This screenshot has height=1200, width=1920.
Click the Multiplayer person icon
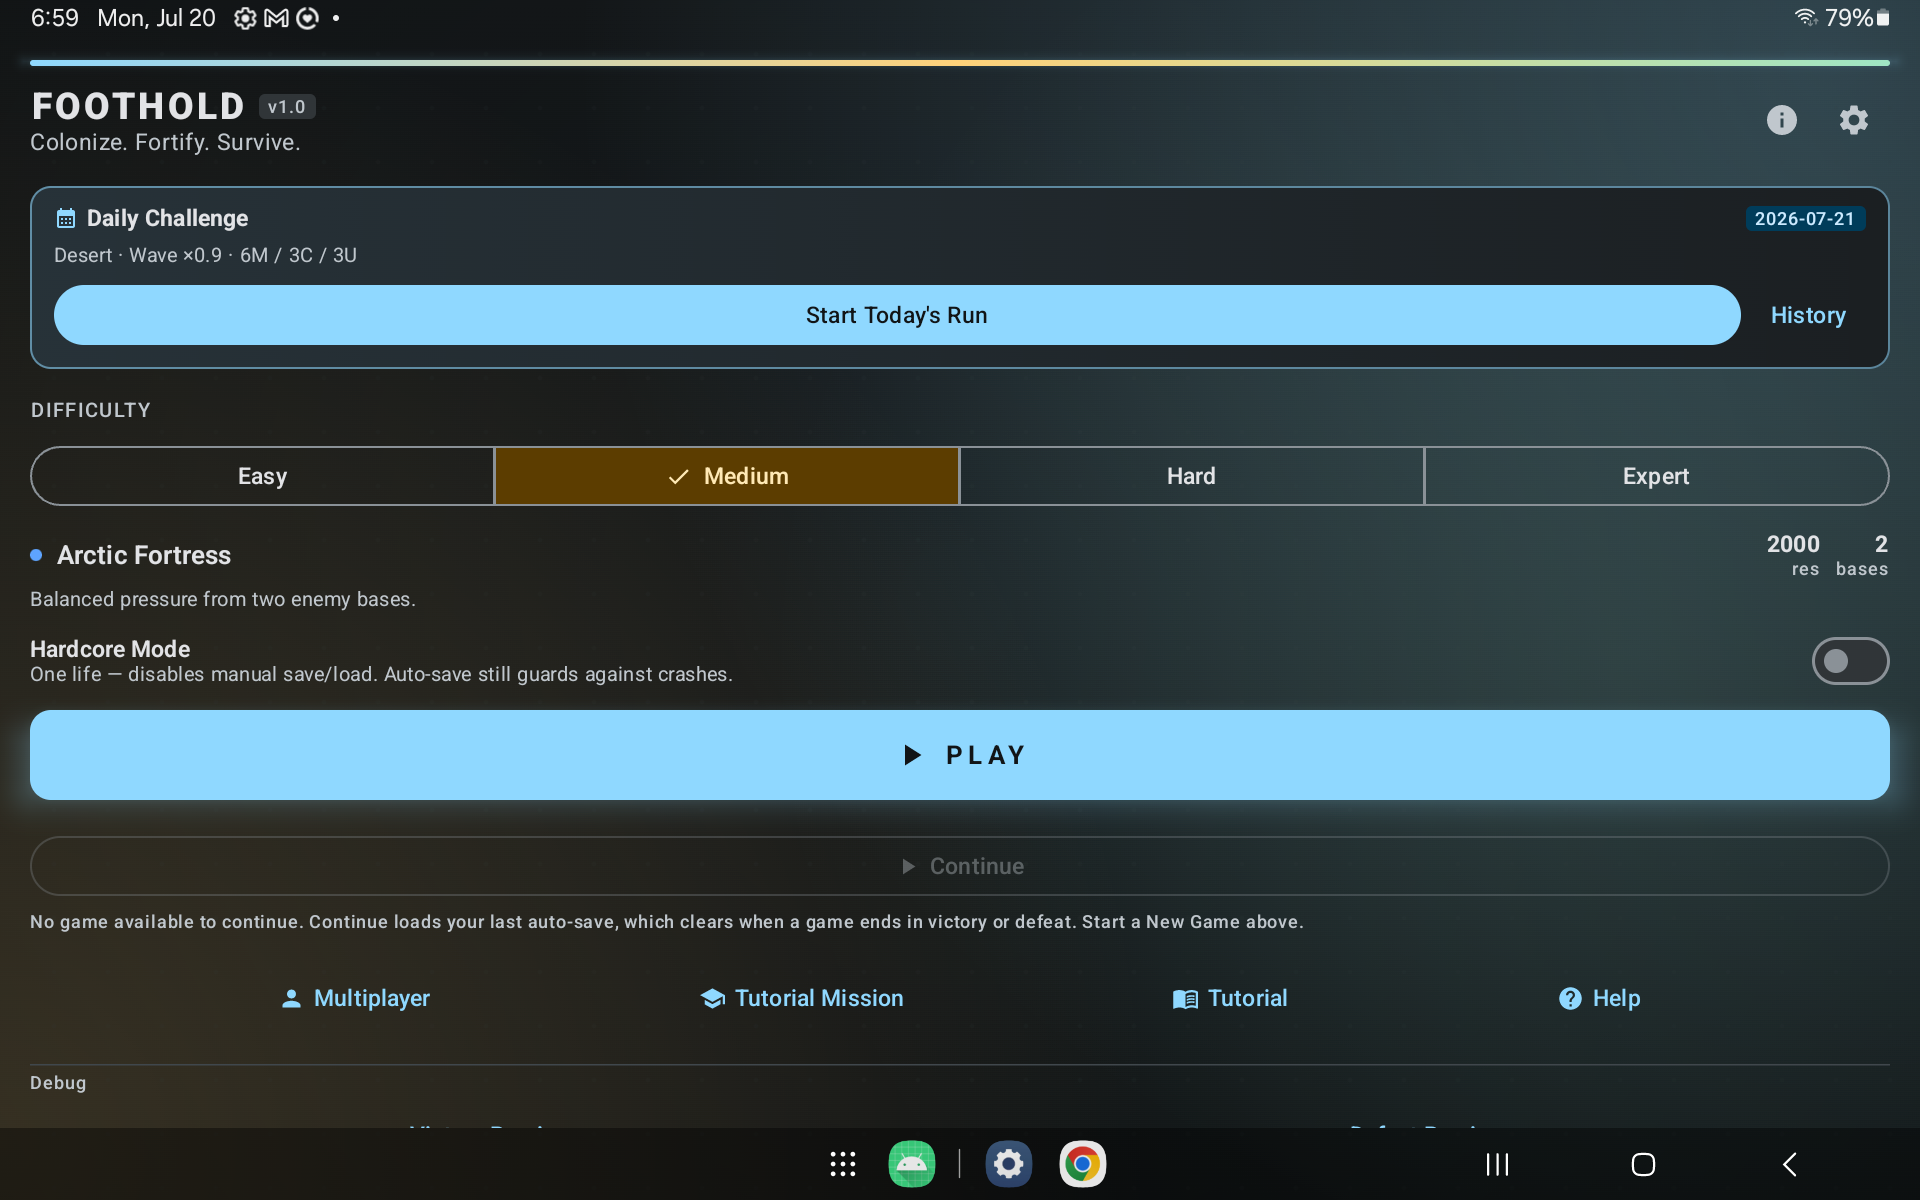tap(291, 998)
